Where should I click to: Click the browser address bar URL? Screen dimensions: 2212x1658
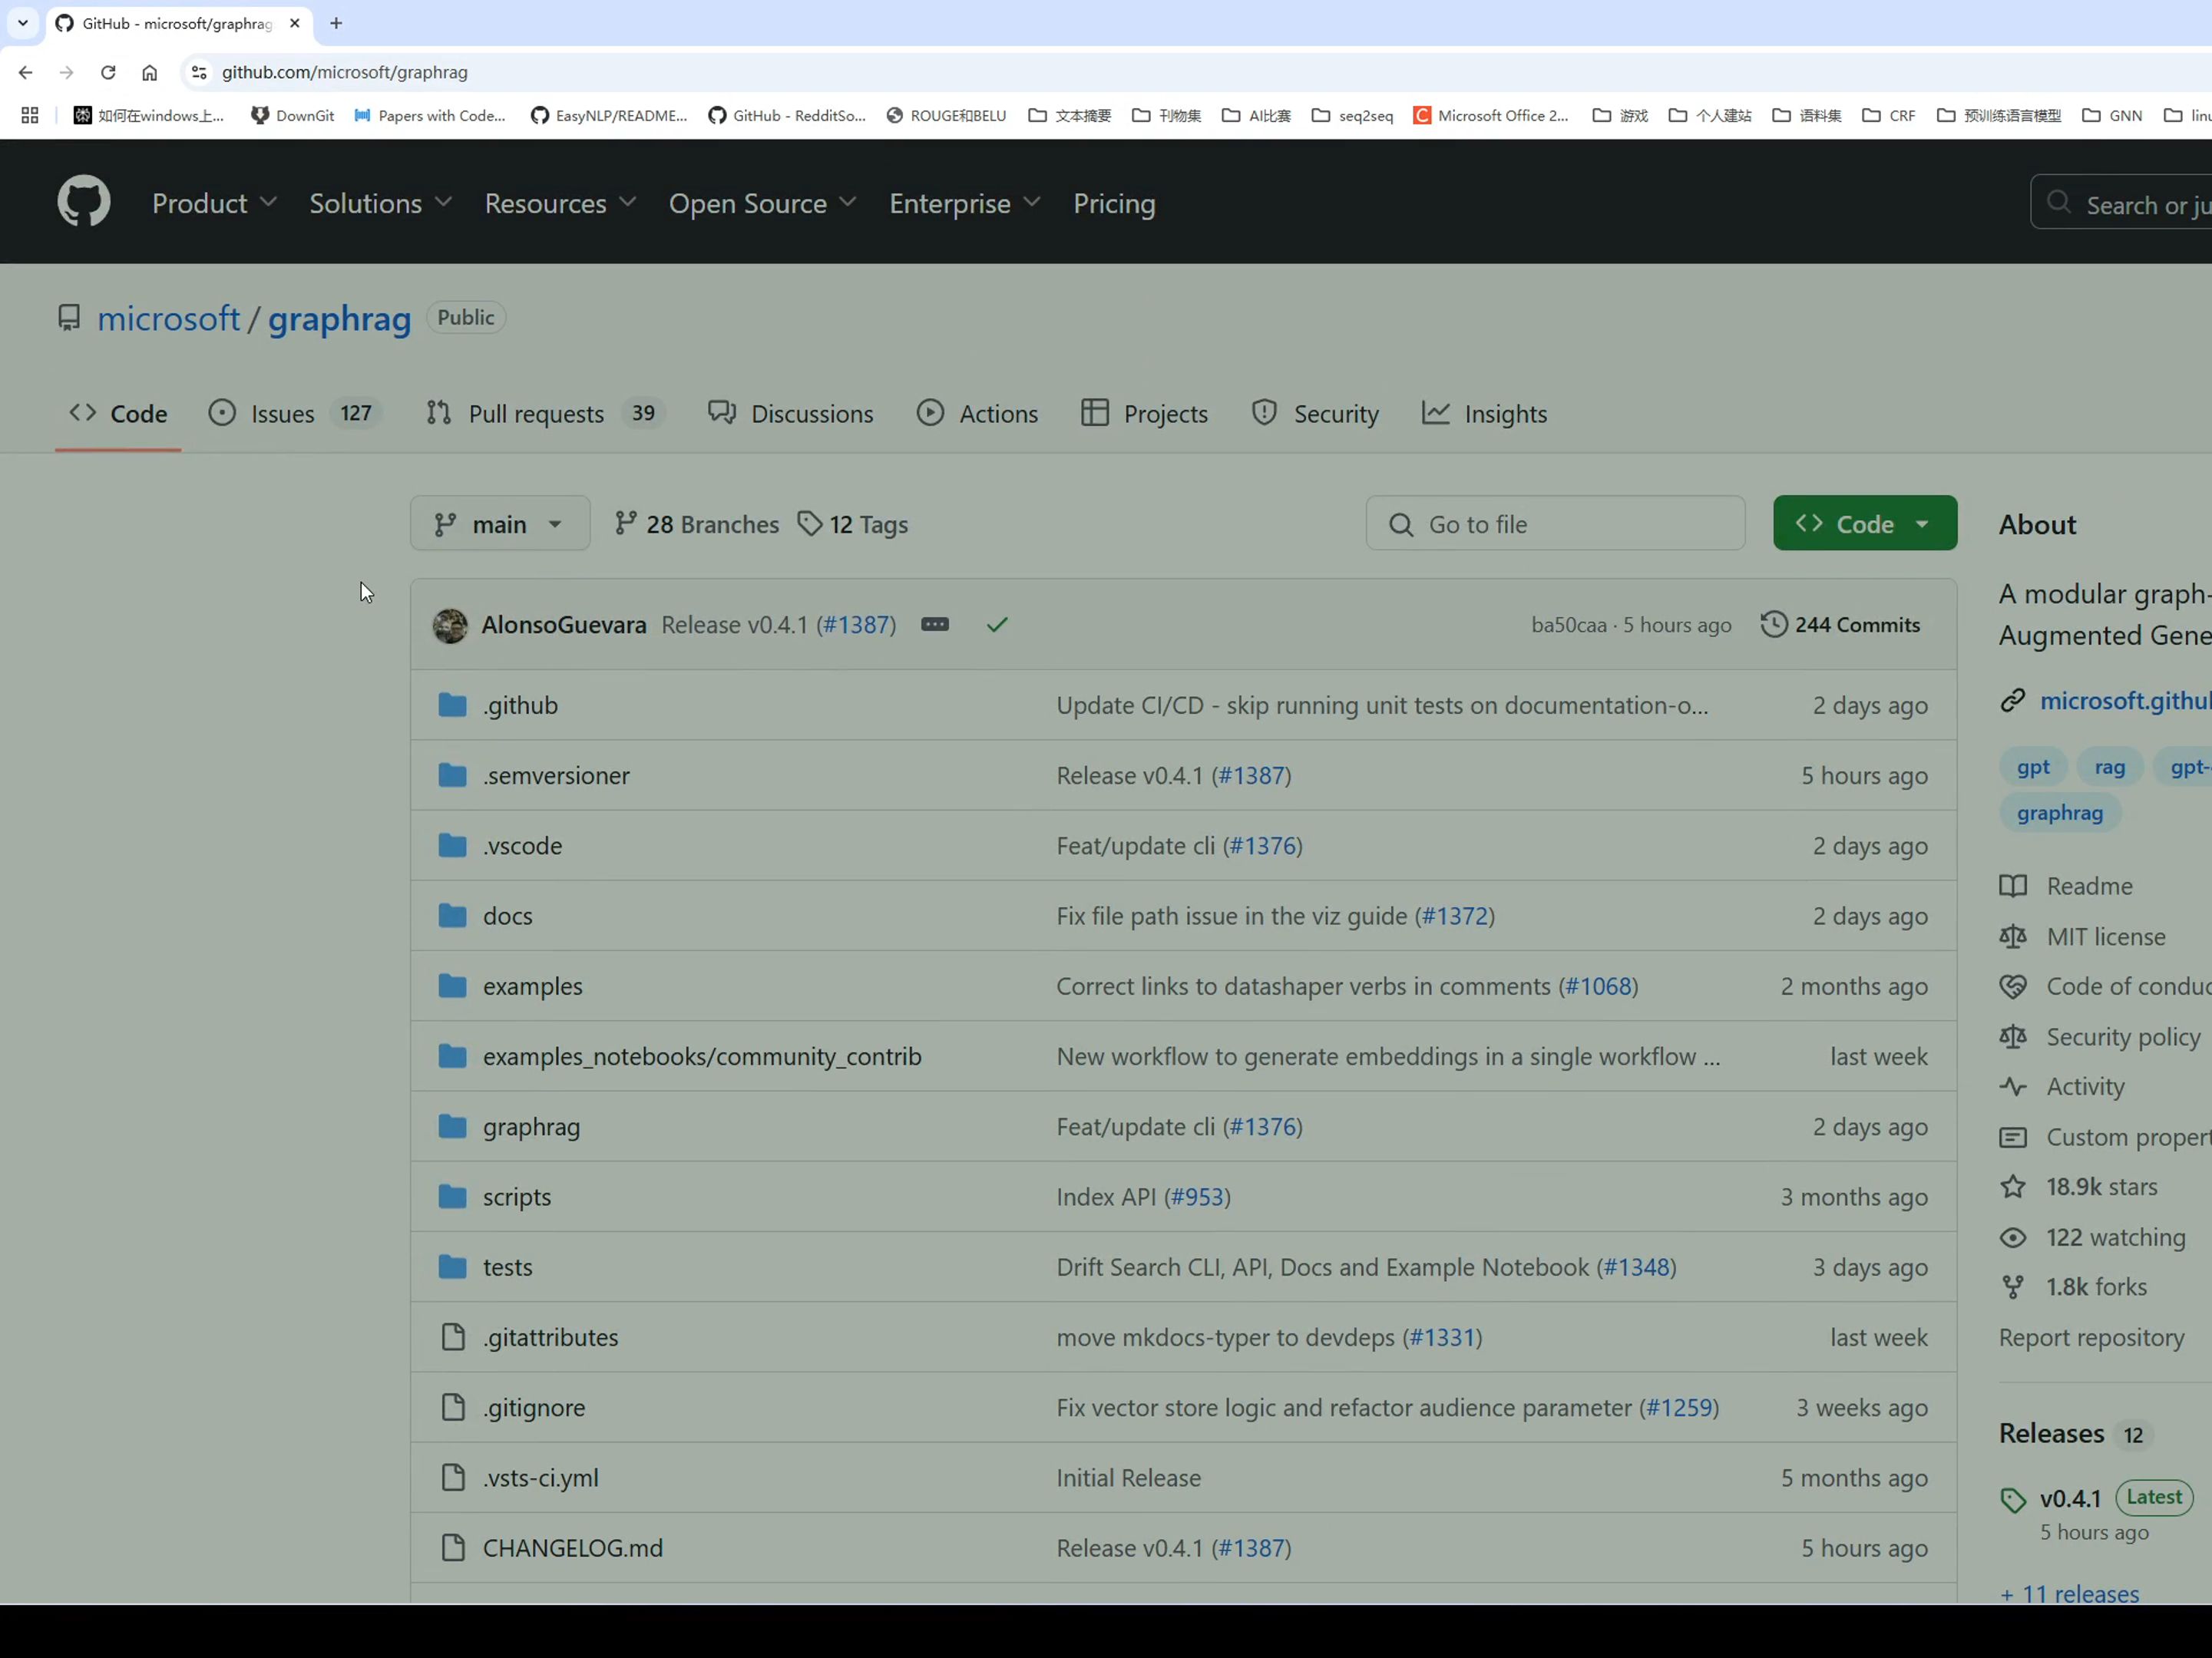[x=344, y=72]
